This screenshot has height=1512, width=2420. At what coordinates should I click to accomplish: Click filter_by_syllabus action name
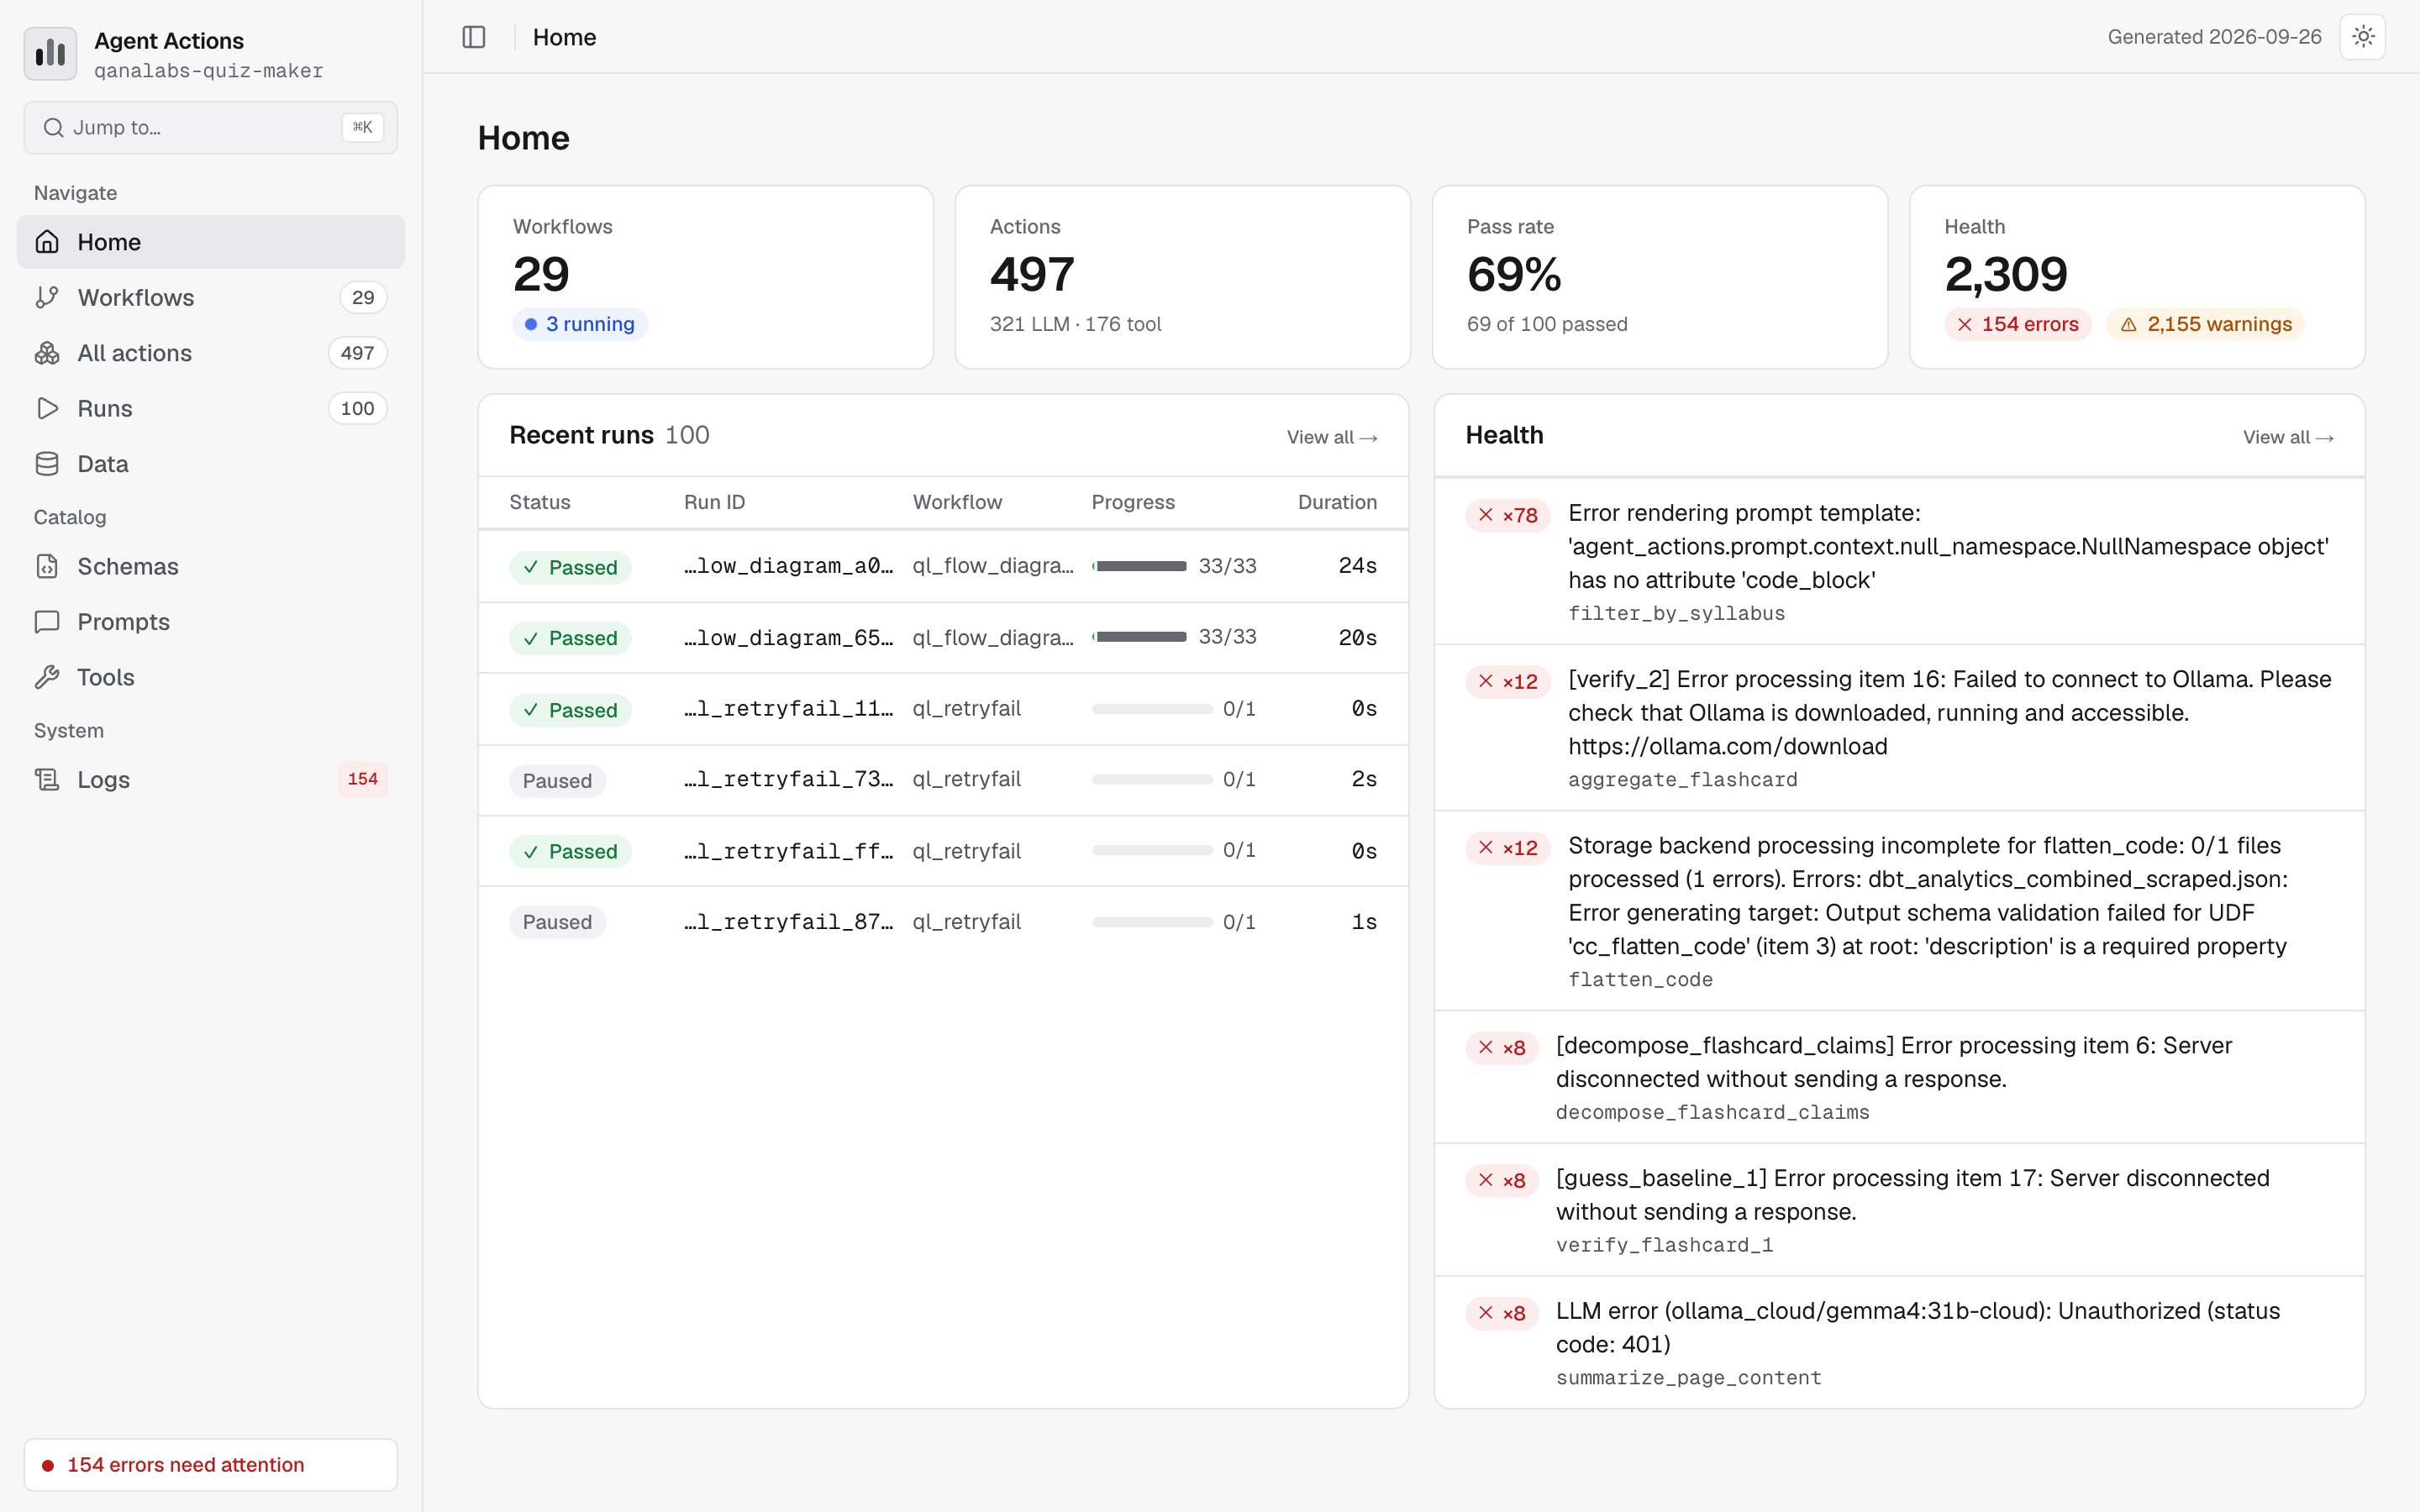pos(1676,613)
